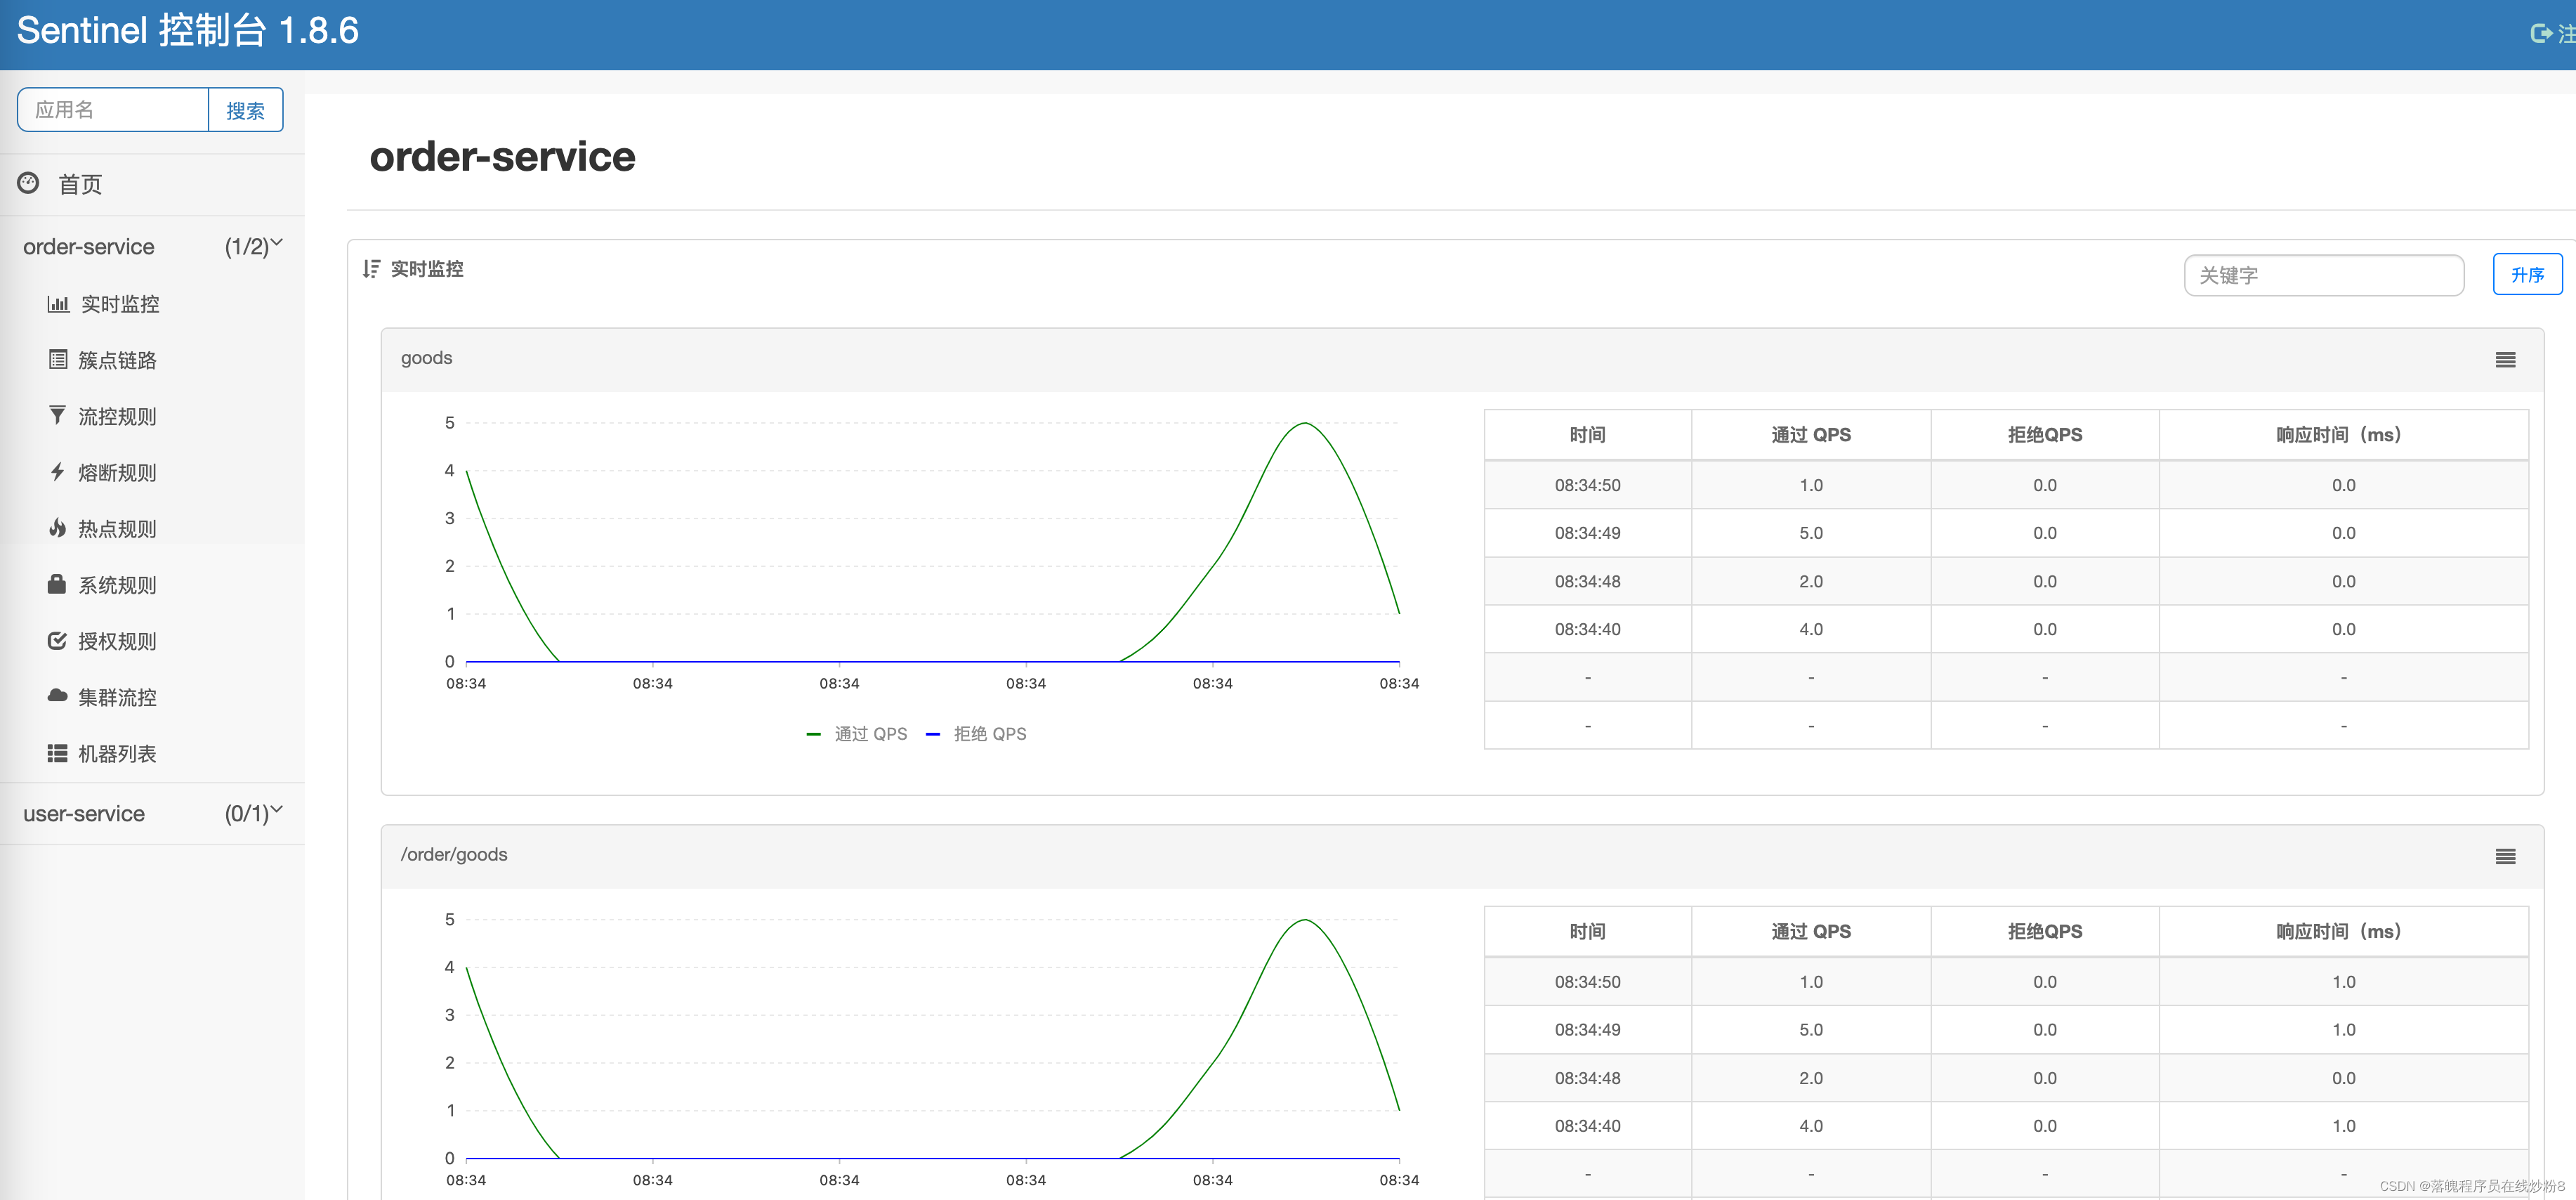The height and width of the screenshot is (1200, 2576).
Task: Open 集群流控 menu item
Action: pyautogui.click(x=118, y=697)
